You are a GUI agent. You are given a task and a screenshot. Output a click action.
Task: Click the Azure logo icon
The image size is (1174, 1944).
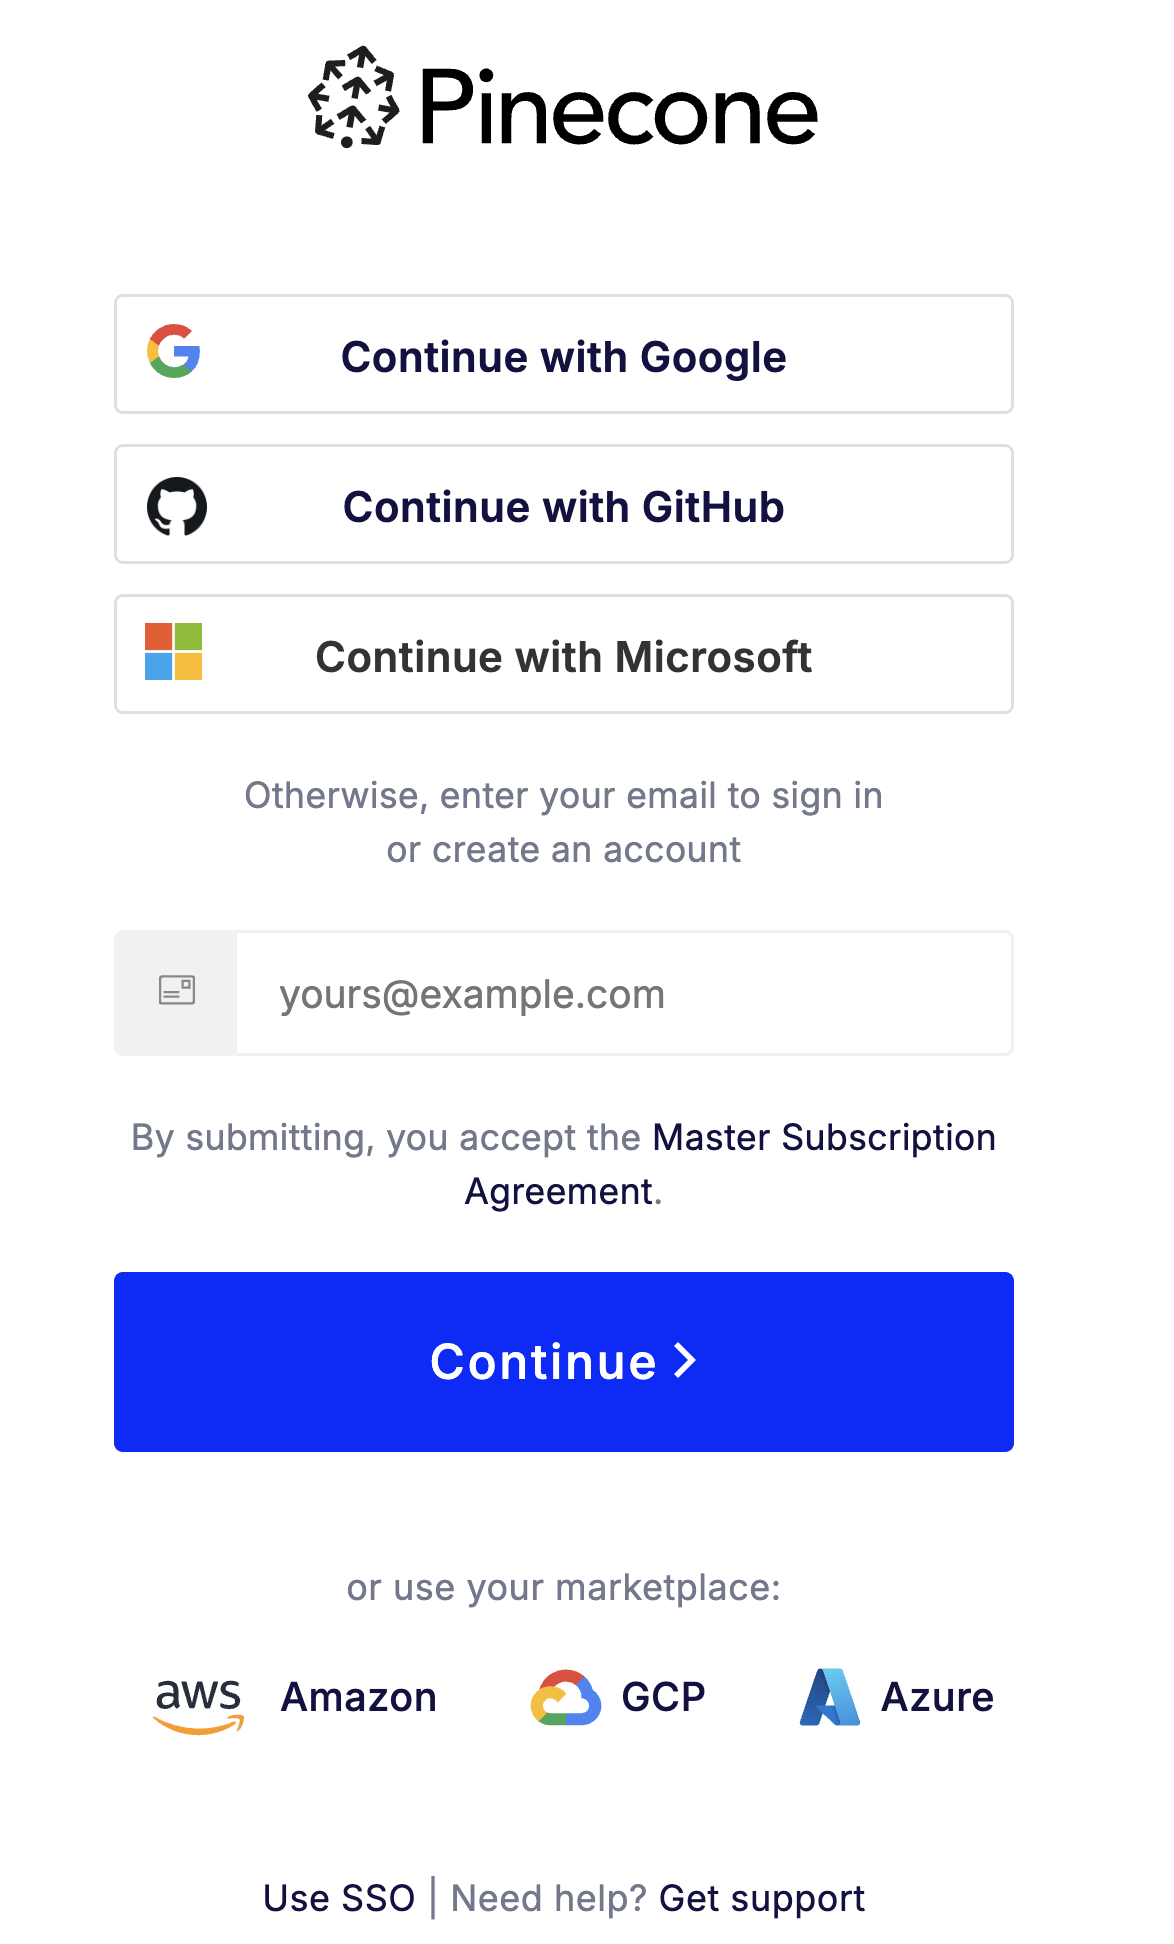point(830,1698)
